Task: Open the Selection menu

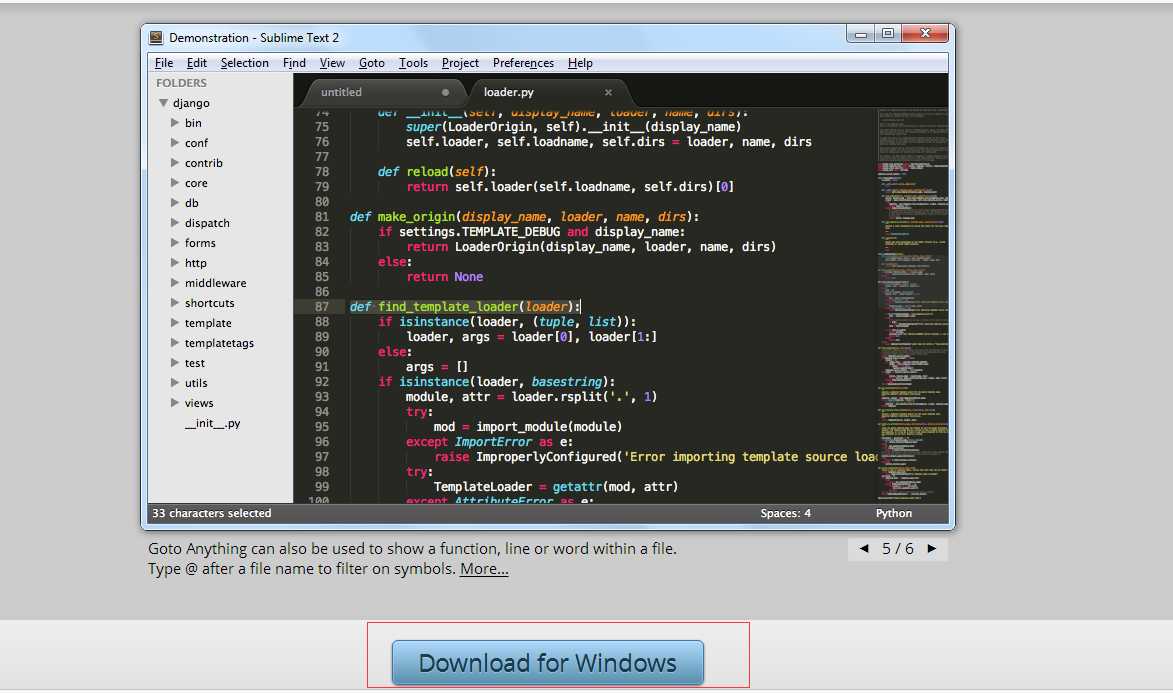Action: (245, 63)
